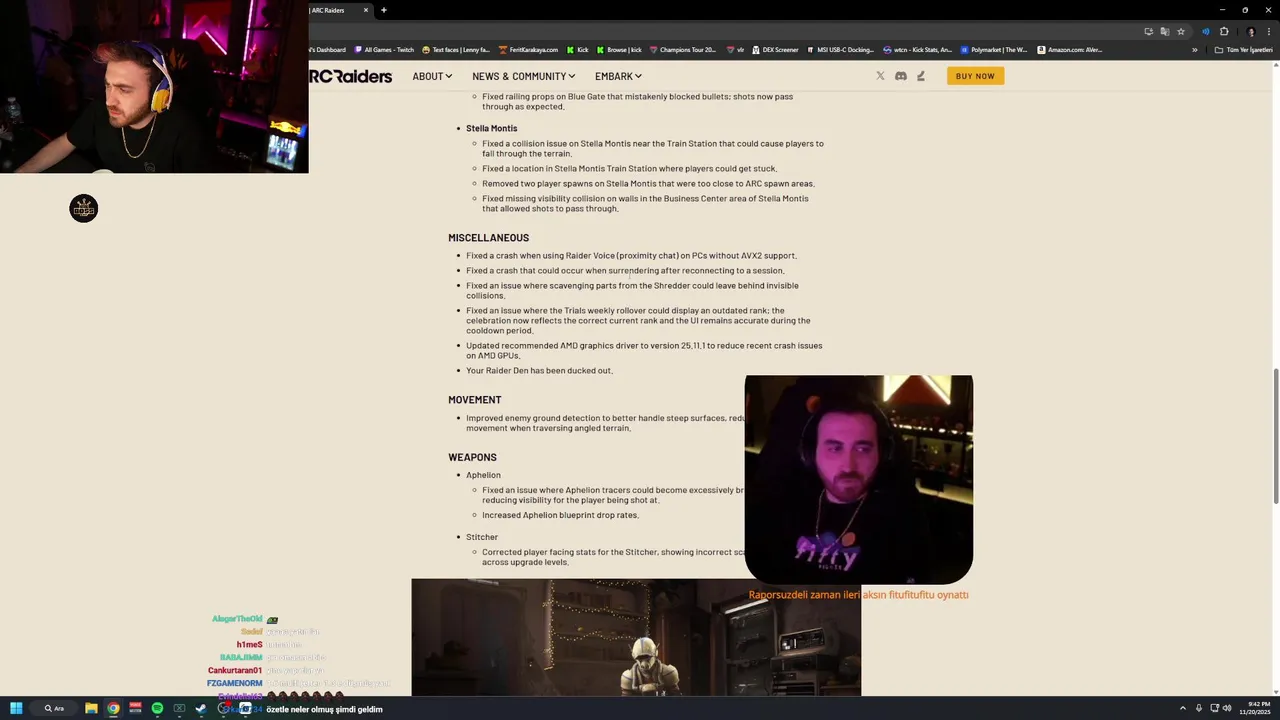Open the All Games - Twitch bookmark
The height and width of the screenshot is (720, 1280).
tap(384, 49)
